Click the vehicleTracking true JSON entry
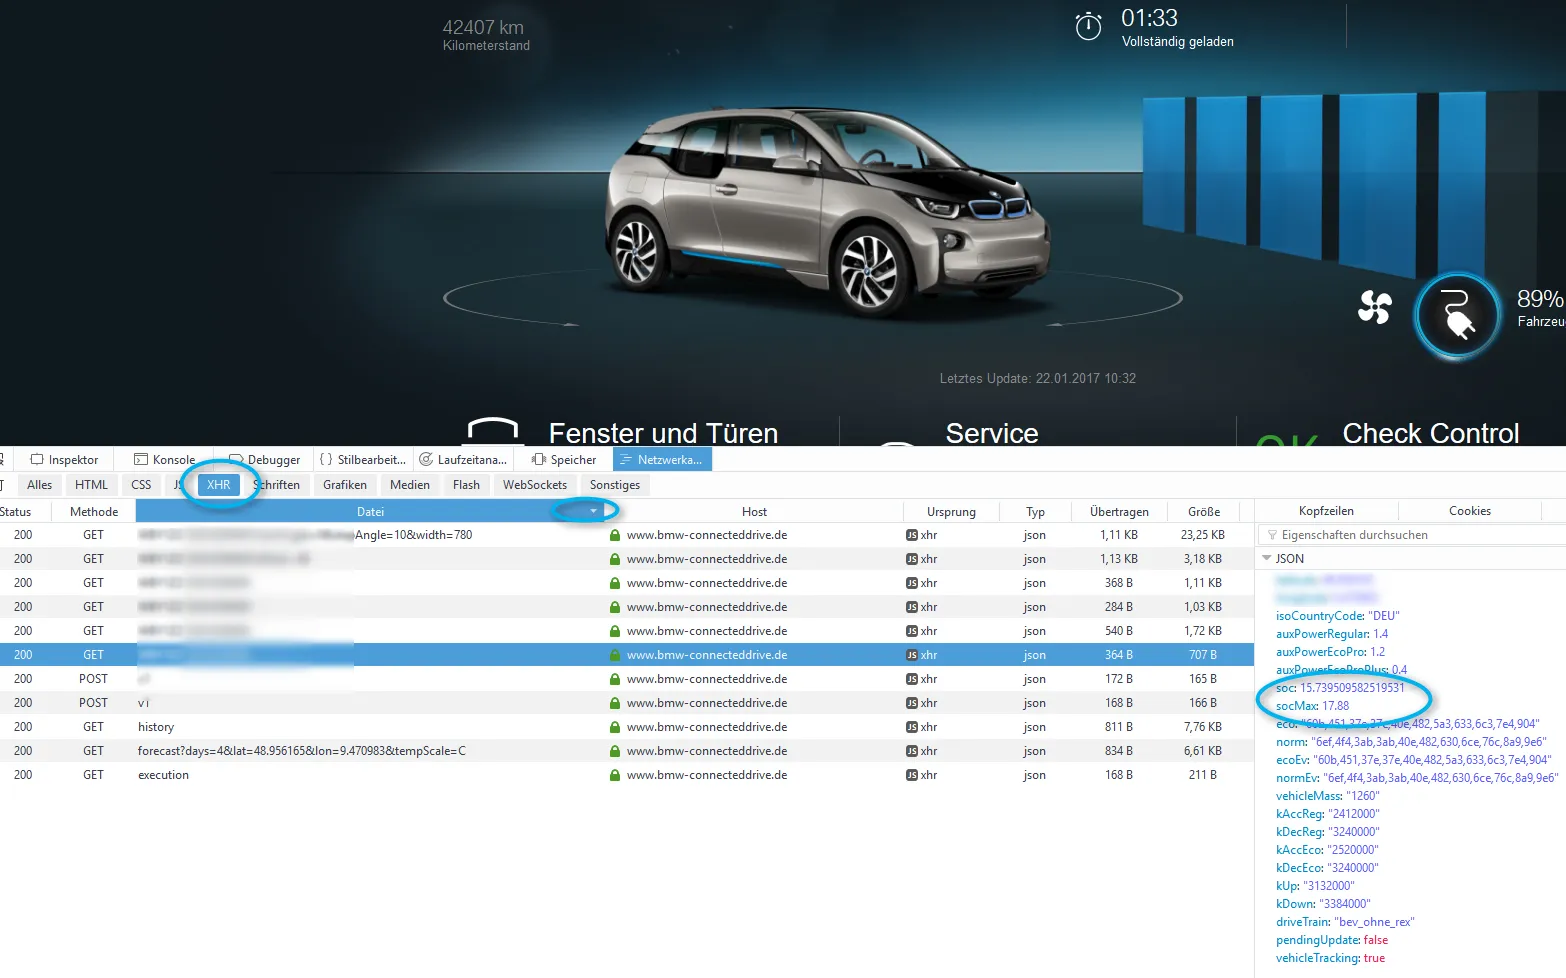Image resolution: width=1566 pixels, height=978 pixels. (x=1331, y=958)
